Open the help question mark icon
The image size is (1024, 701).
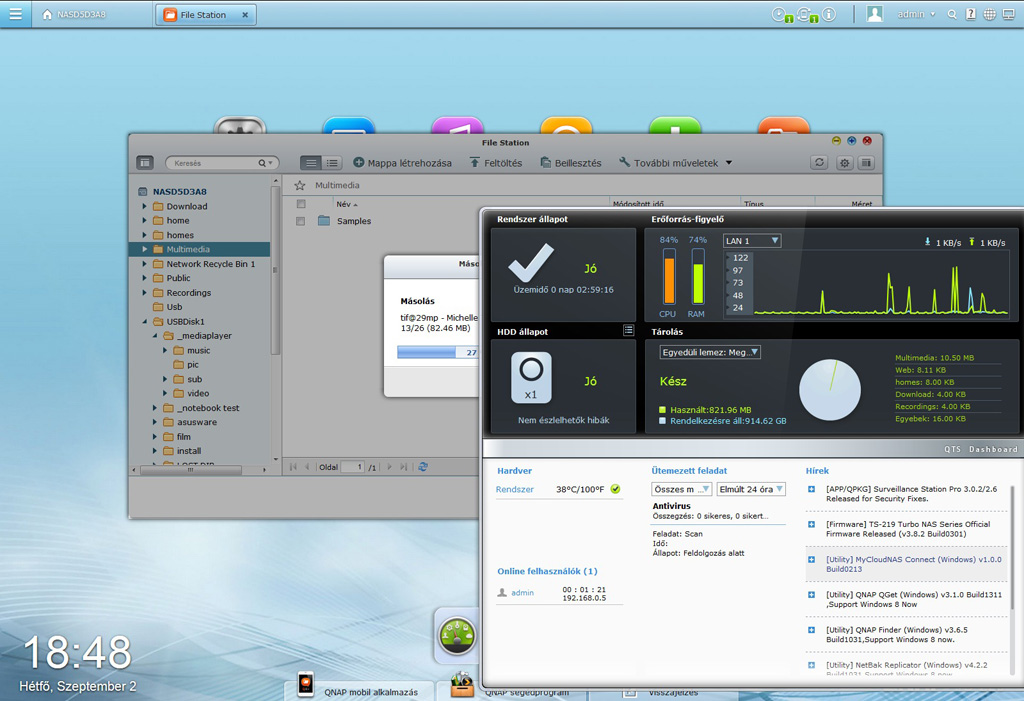(971, 14)
